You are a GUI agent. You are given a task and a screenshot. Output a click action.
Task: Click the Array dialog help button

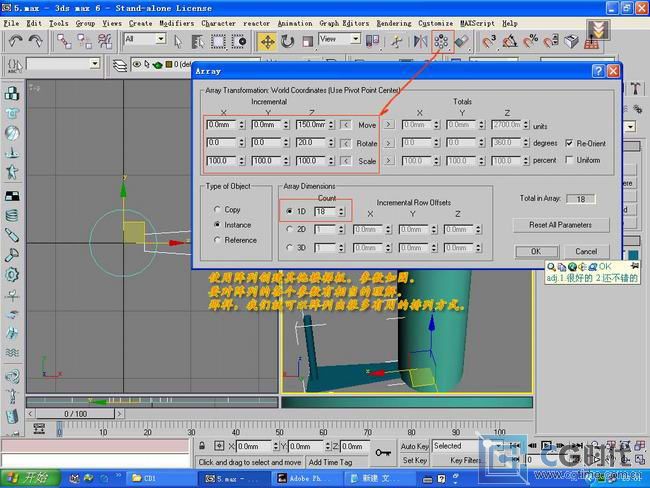pyautogui.click(x=598, y=71)
